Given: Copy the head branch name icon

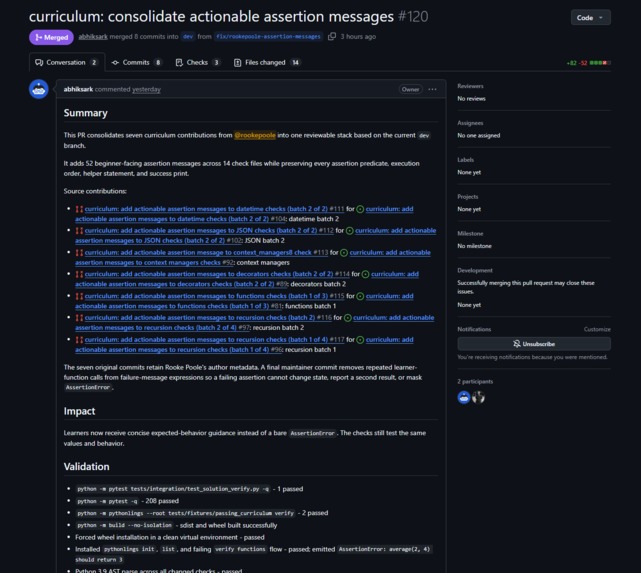Looking at the screenshot, I should [x=332, y=36].
